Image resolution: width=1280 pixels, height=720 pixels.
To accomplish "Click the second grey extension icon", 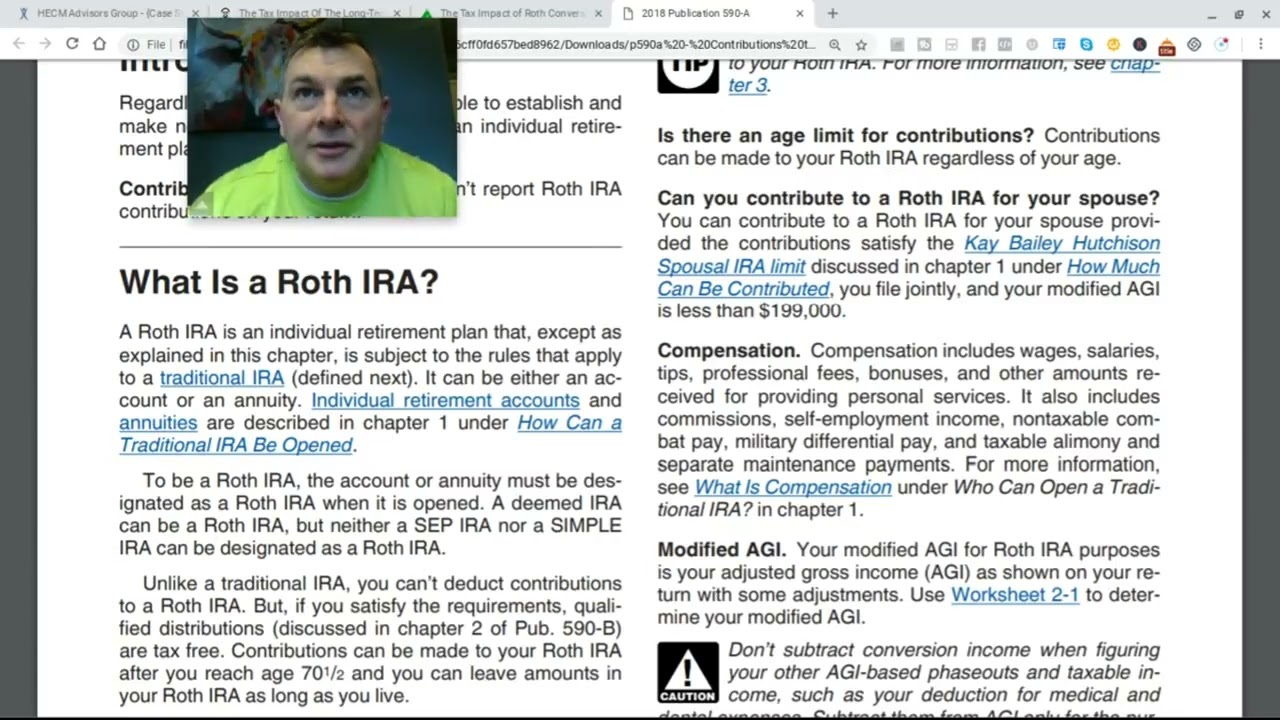I will [x=924, y=45].
